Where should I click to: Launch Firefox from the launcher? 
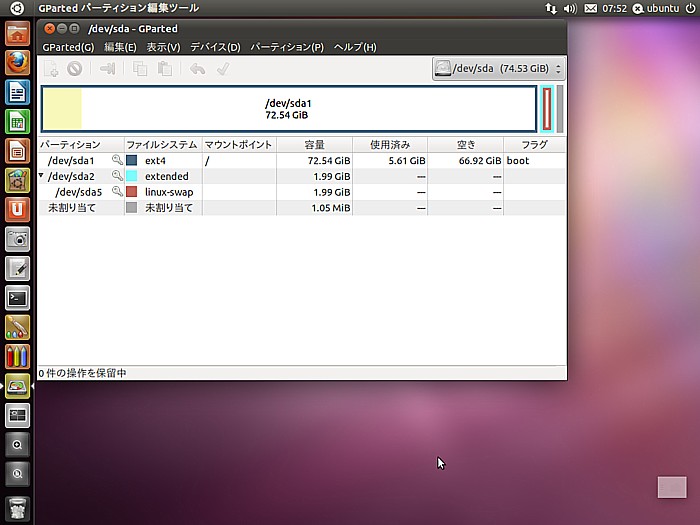pyautogui.click(x=17, y=62)
